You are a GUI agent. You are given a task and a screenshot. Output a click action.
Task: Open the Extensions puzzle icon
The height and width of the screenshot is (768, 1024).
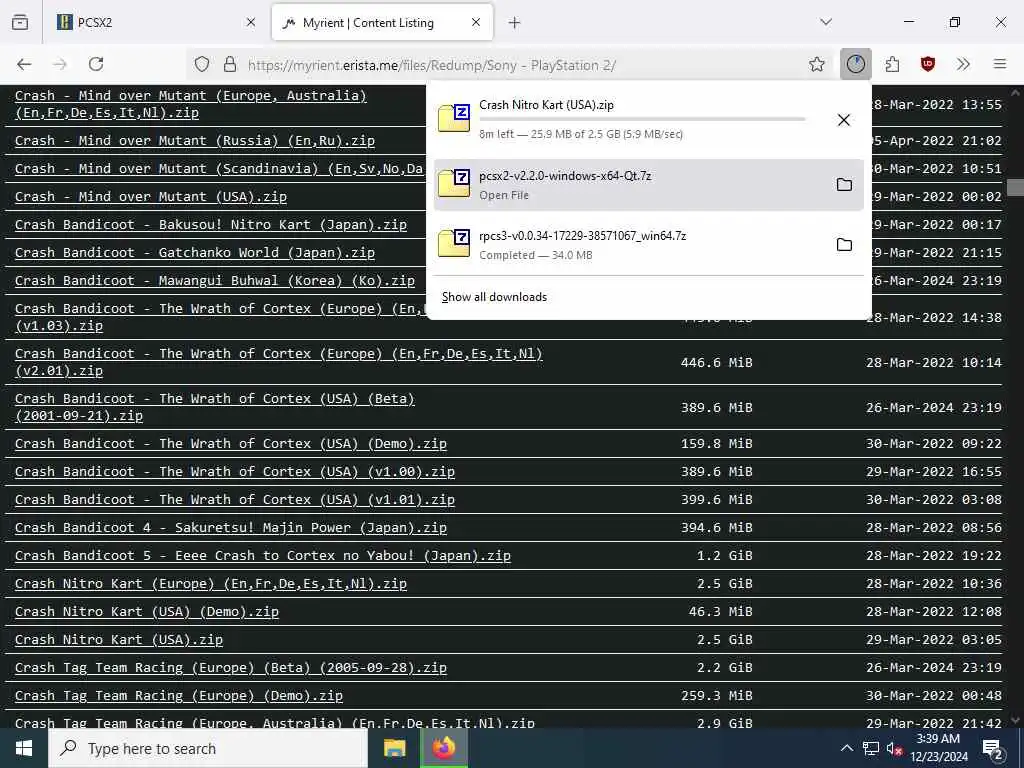(892, 64)
